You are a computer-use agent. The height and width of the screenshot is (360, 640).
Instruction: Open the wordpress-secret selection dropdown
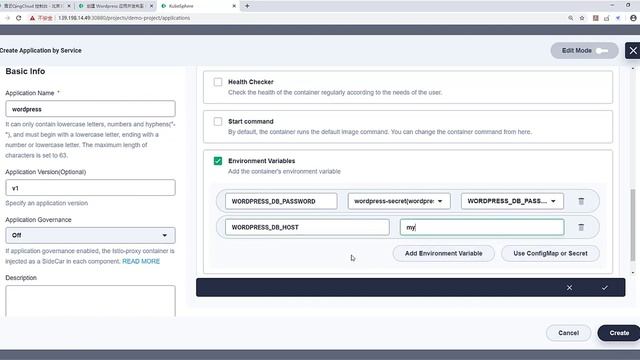(x=399, y=201)
